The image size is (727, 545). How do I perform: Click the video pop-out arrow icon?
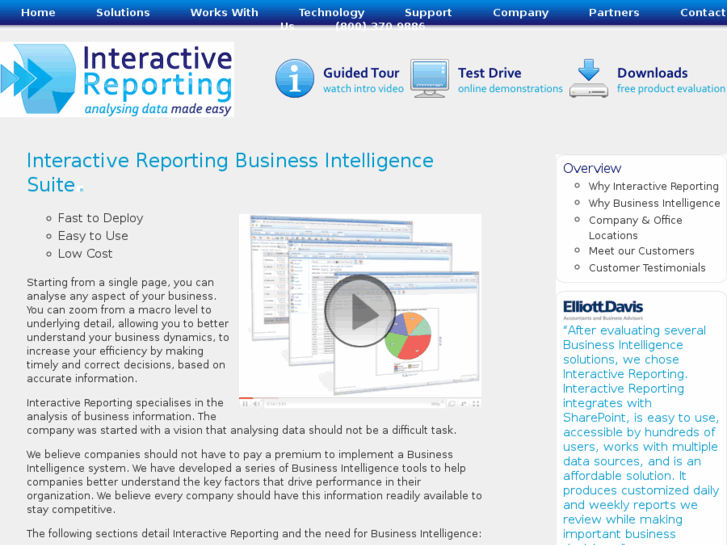[x=464, y=404]
